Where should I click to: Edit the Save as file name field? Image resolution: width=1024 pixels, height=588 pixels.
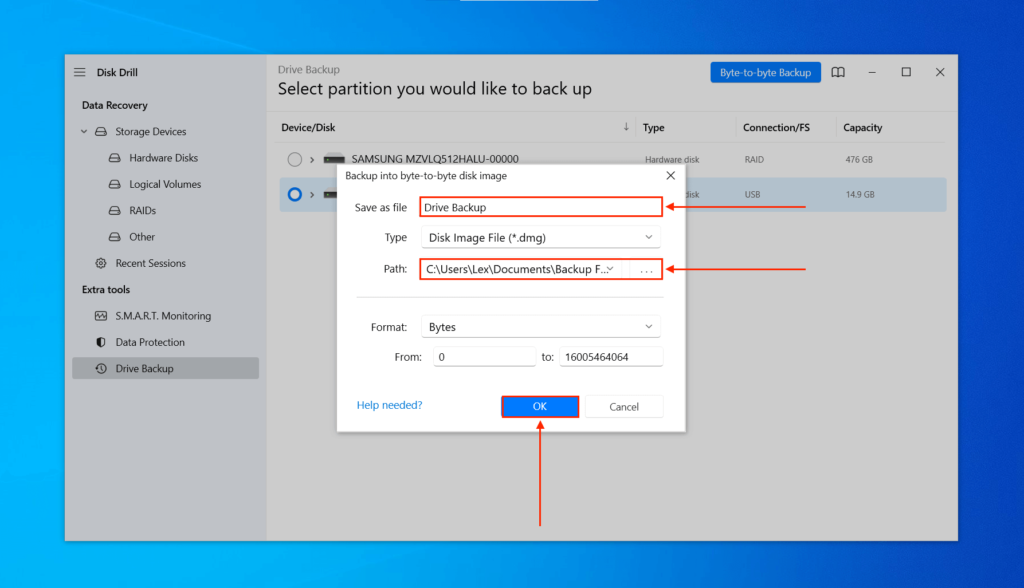point(540,207)
